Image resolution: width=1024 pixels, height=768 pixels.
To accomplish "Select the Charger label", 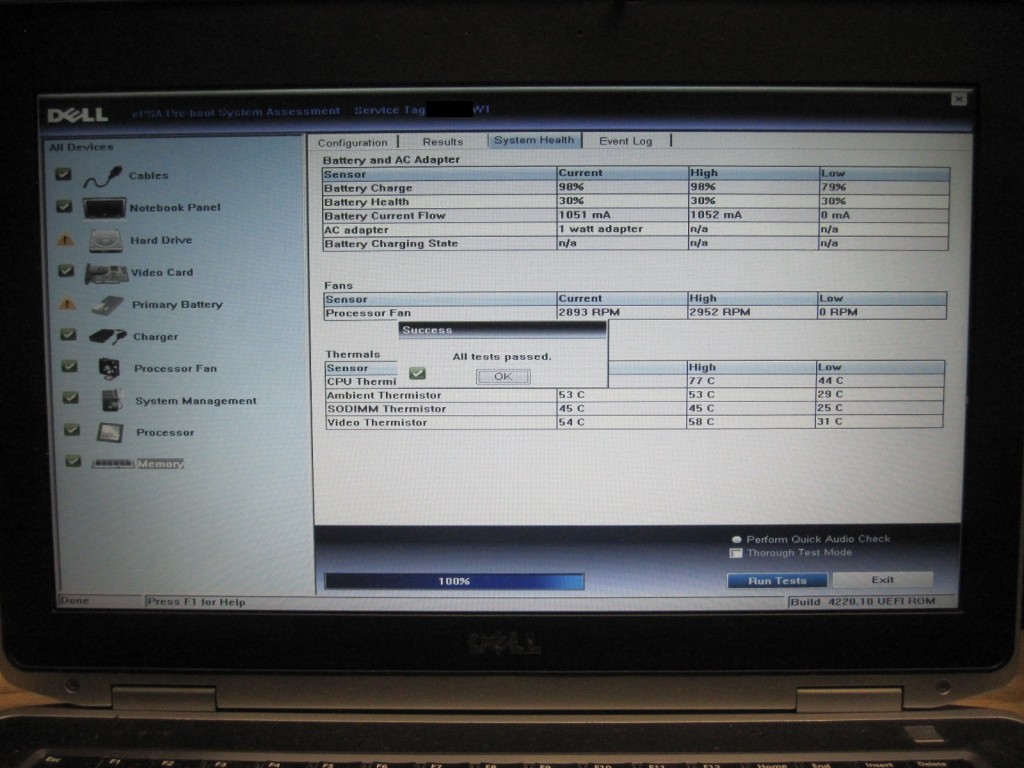I will (x=155, y=337).
